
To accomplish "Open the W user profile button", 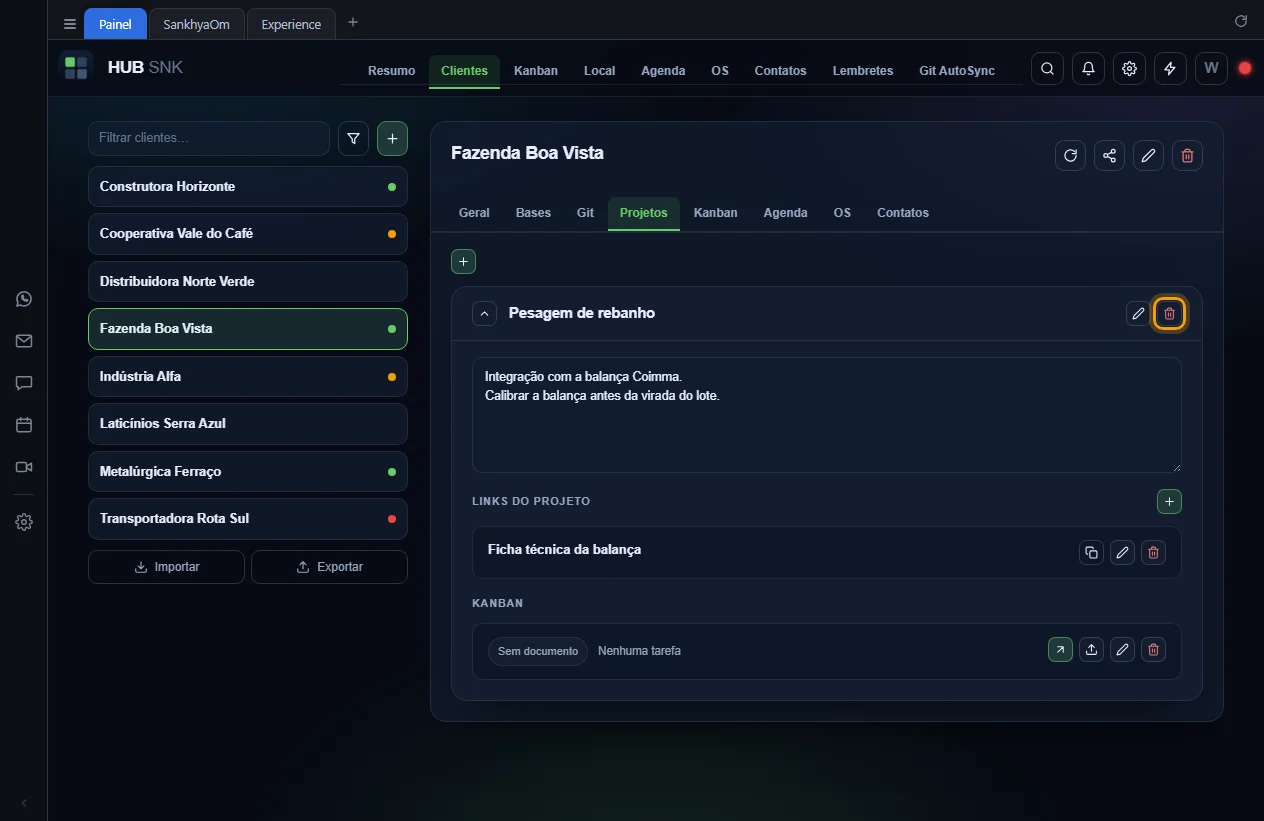I will click(x=1211, y=68).
